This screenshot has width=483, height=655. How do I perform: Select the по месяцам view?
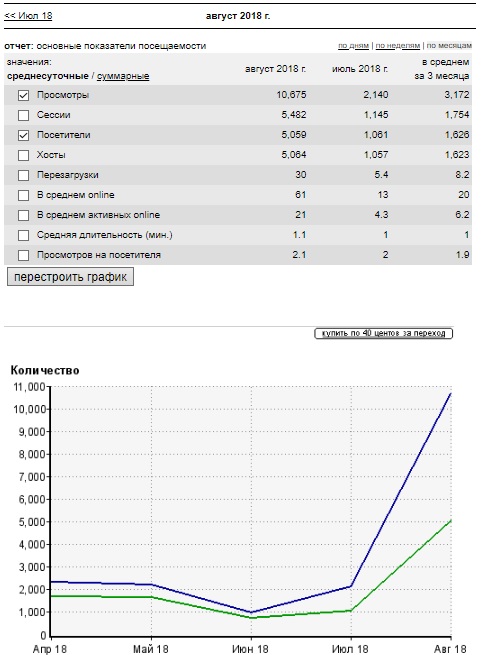click(x=449, y=46)
